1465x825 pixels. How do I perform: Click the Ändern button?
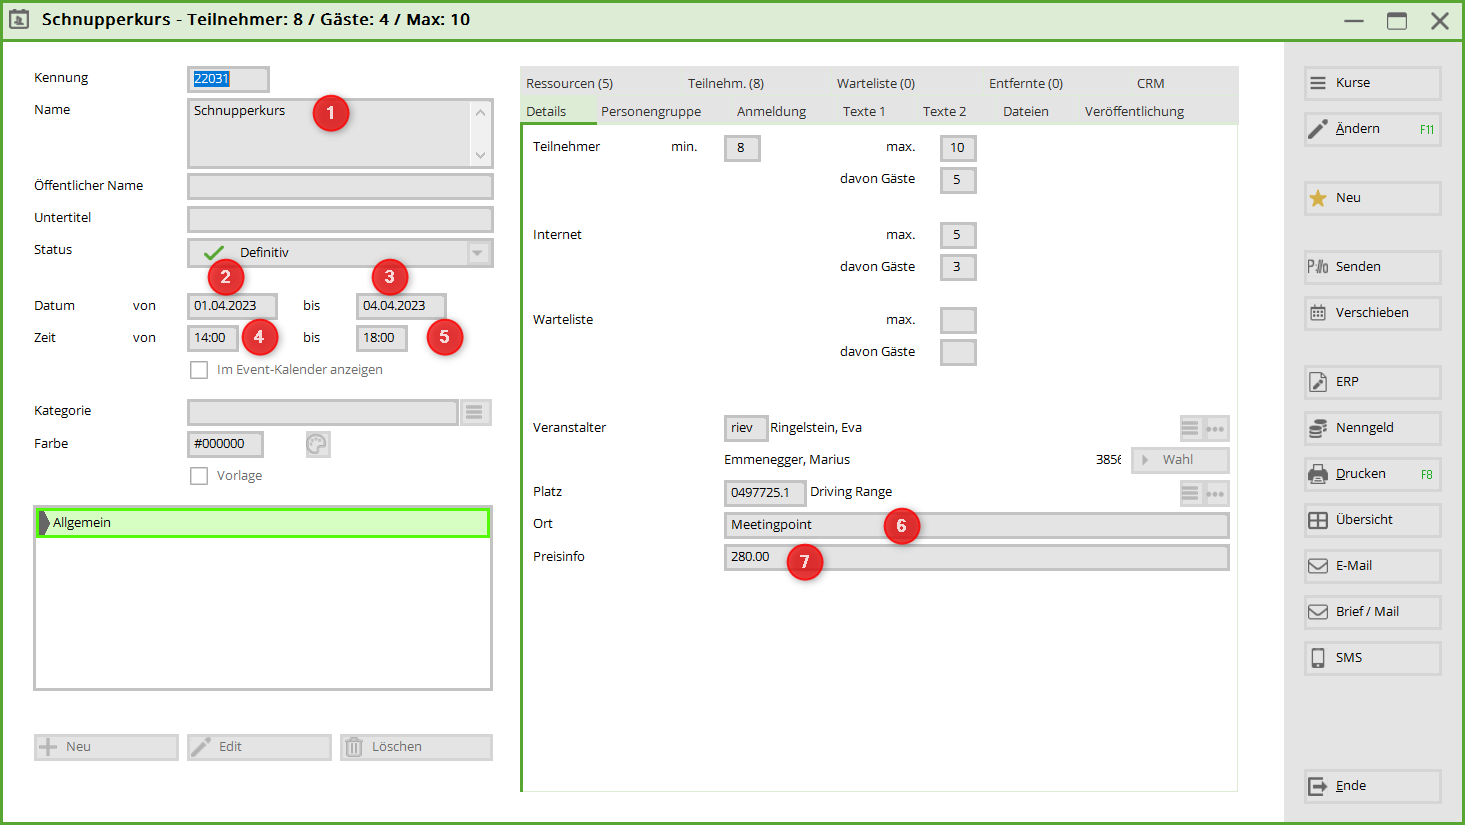(x=1371, y=129)
